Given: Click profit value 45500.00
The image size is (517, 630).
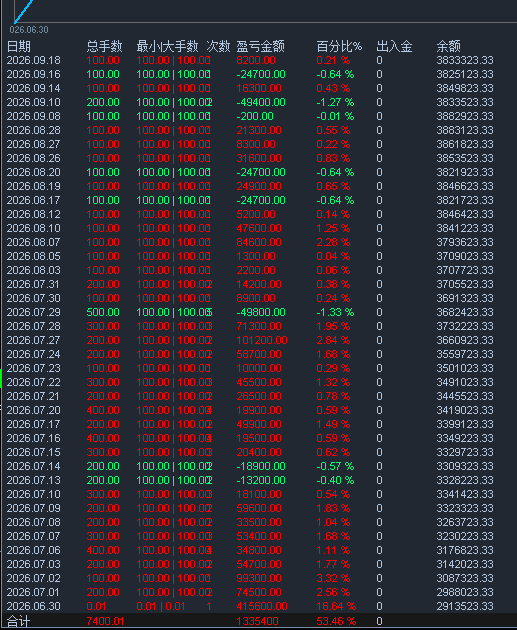Looking at the screenshot, I should pyautogui.click(x=259, y=382).
